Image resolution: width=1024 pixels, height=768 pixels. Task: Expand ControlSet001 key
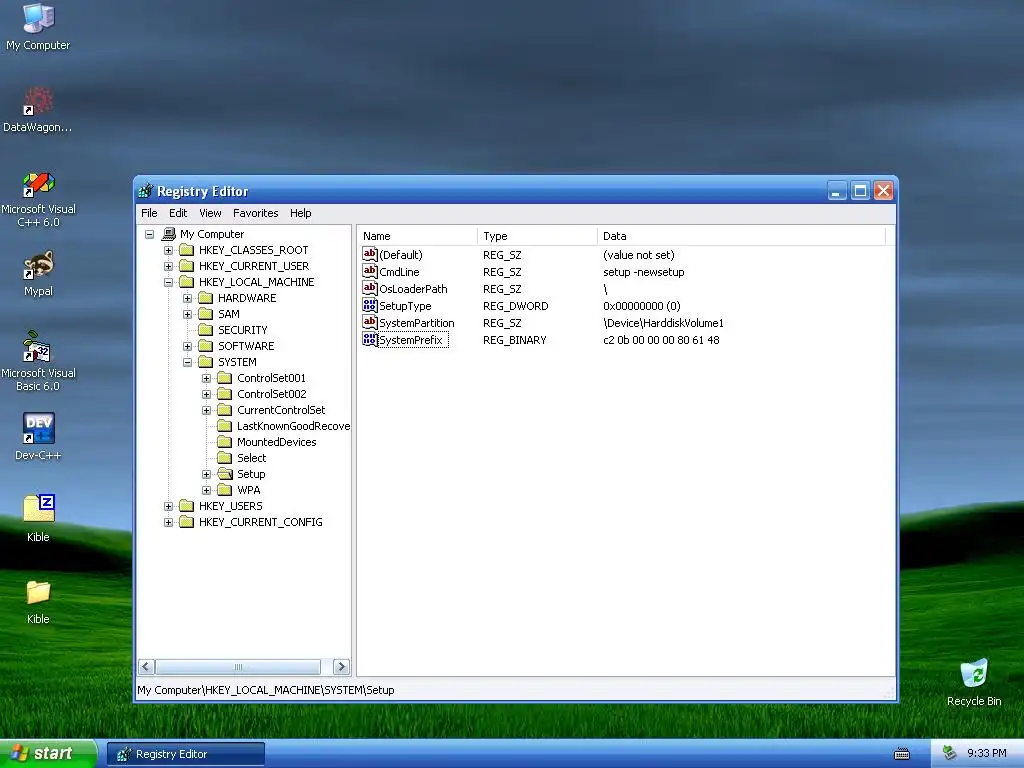[x=206, y=378]
